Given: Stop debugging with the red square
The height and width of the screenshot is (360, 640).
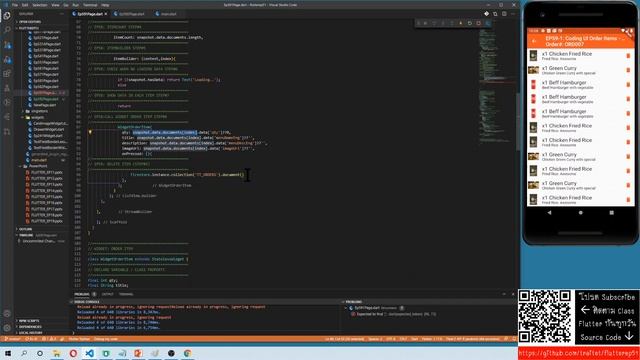Looking at the screenshot, I should click(479, 23).
